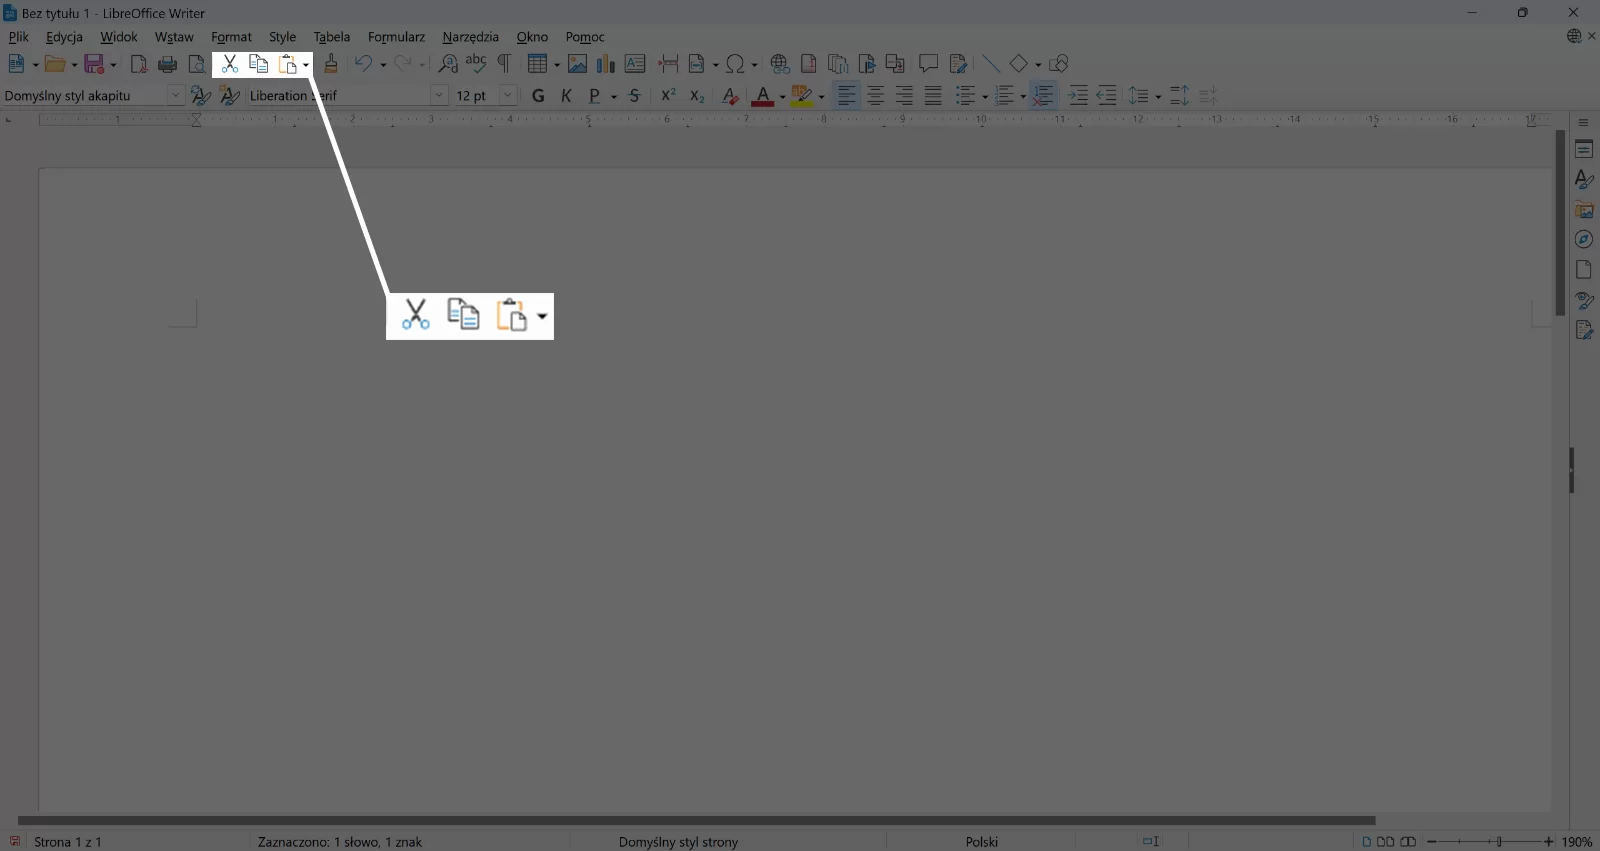The width and height of the screenshot is (1600, 851).
Task: Run the spelling check abc icon
Action: (476, 64)
